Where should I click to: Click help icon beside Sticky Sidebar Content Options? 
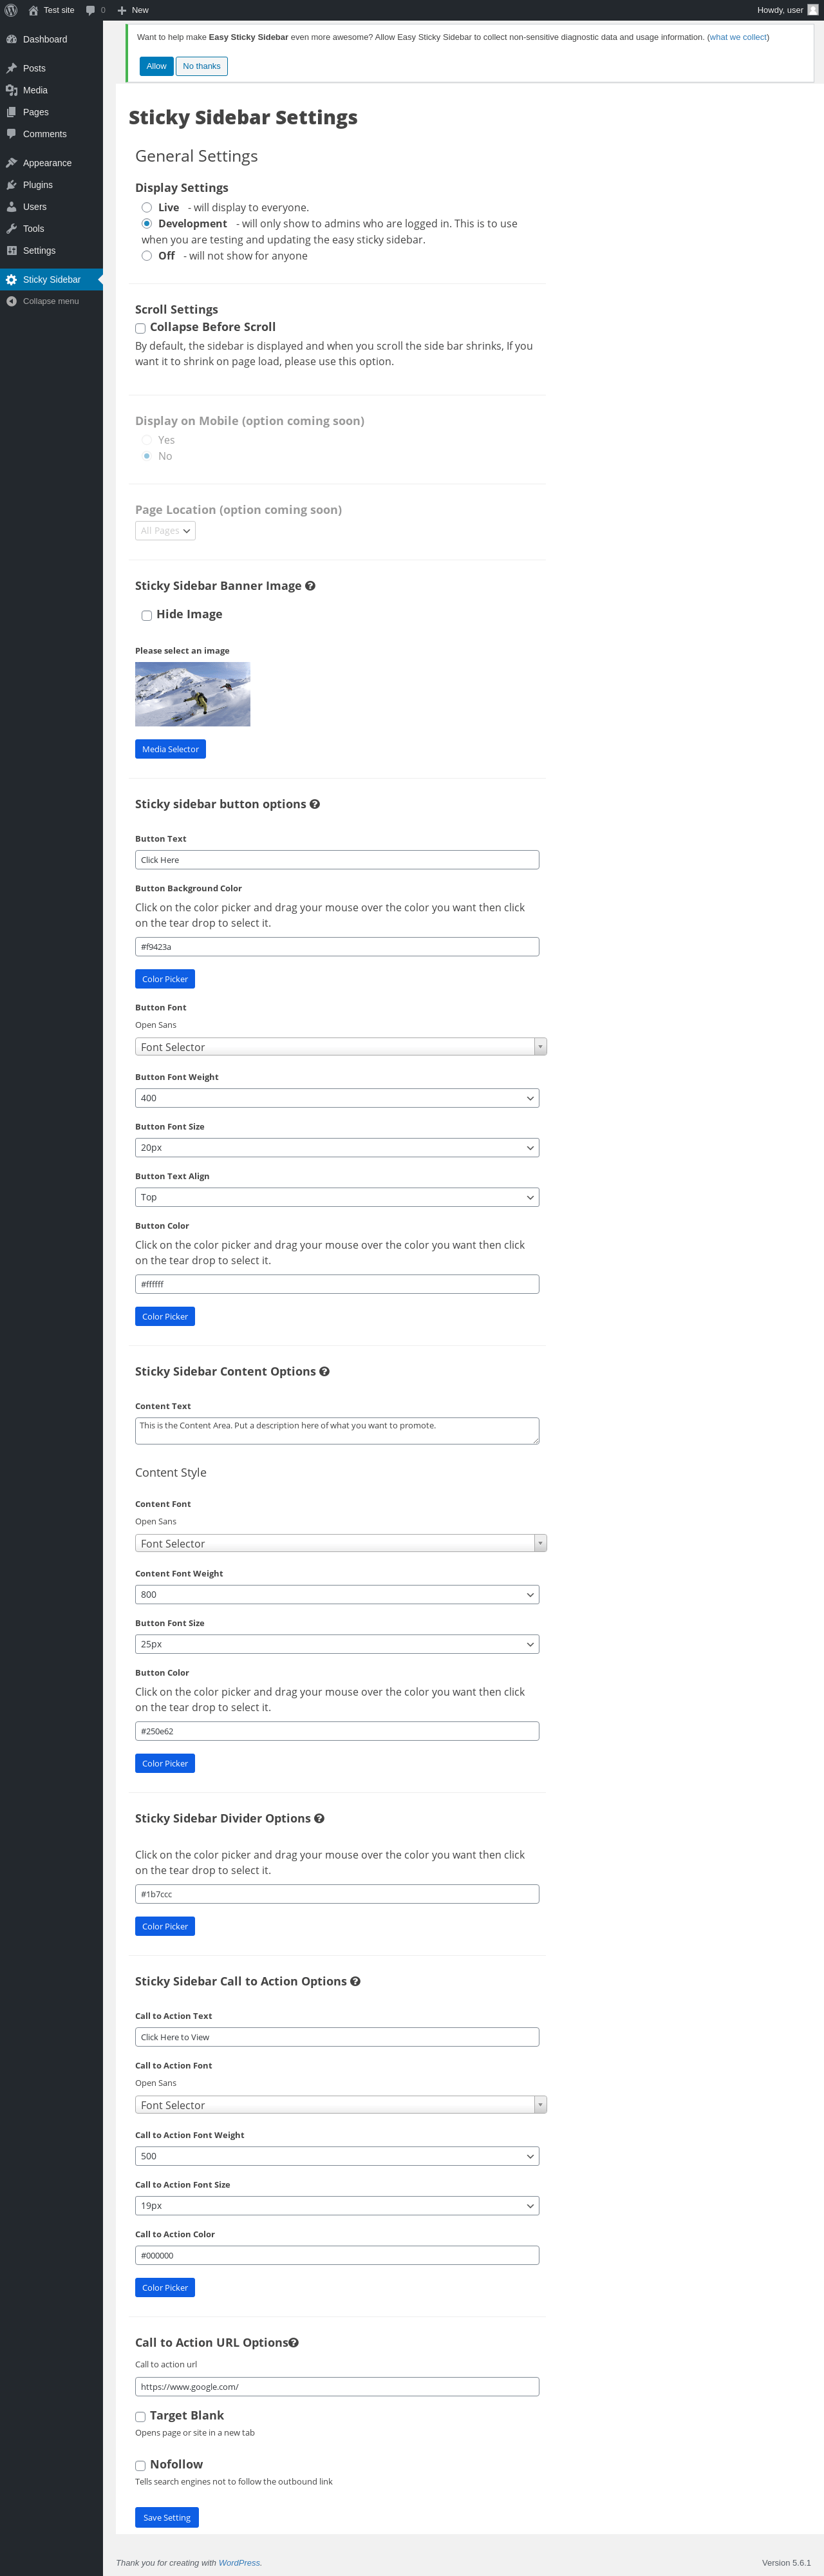click(324, 1371)
